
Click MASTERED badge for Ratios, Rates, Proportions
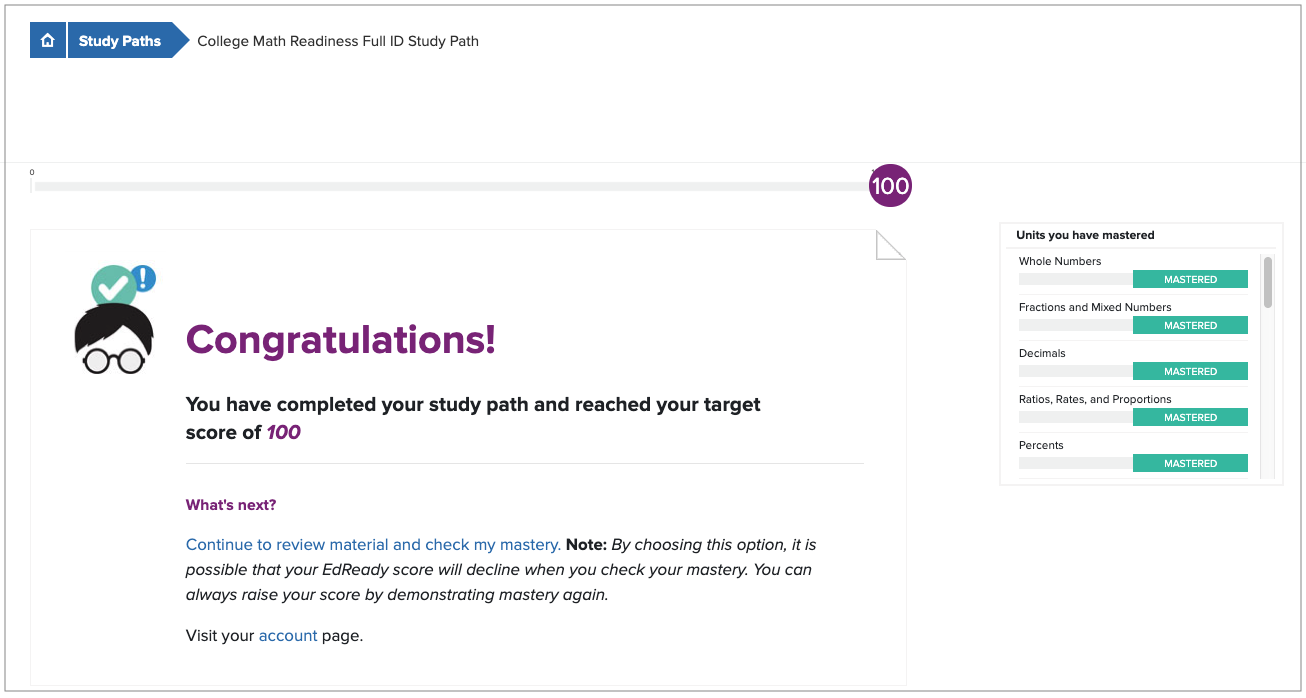[1190, 418]
